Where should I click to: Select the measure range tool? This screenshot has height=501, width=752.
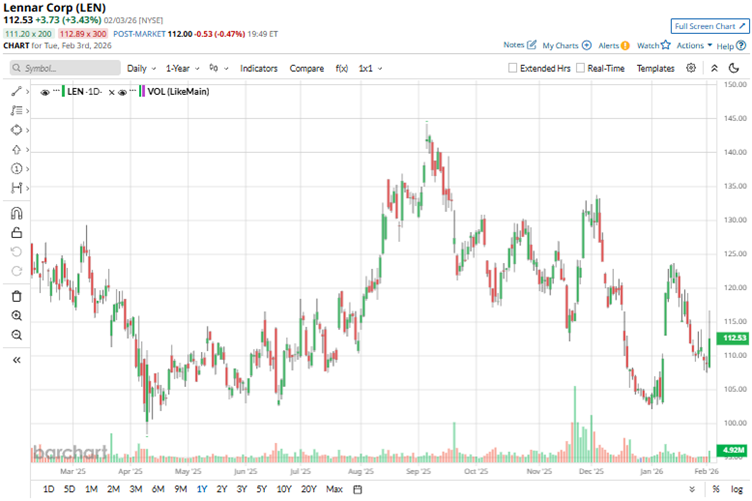click(16, 188)
